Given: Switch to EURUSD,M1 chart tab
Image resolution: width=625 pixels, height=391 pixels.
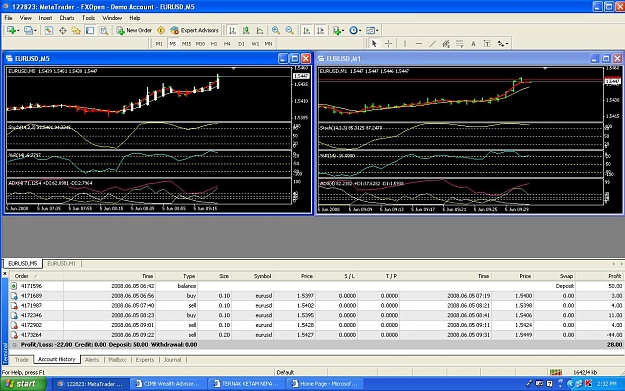Looking at the screenshot, I should click(61, 263).
